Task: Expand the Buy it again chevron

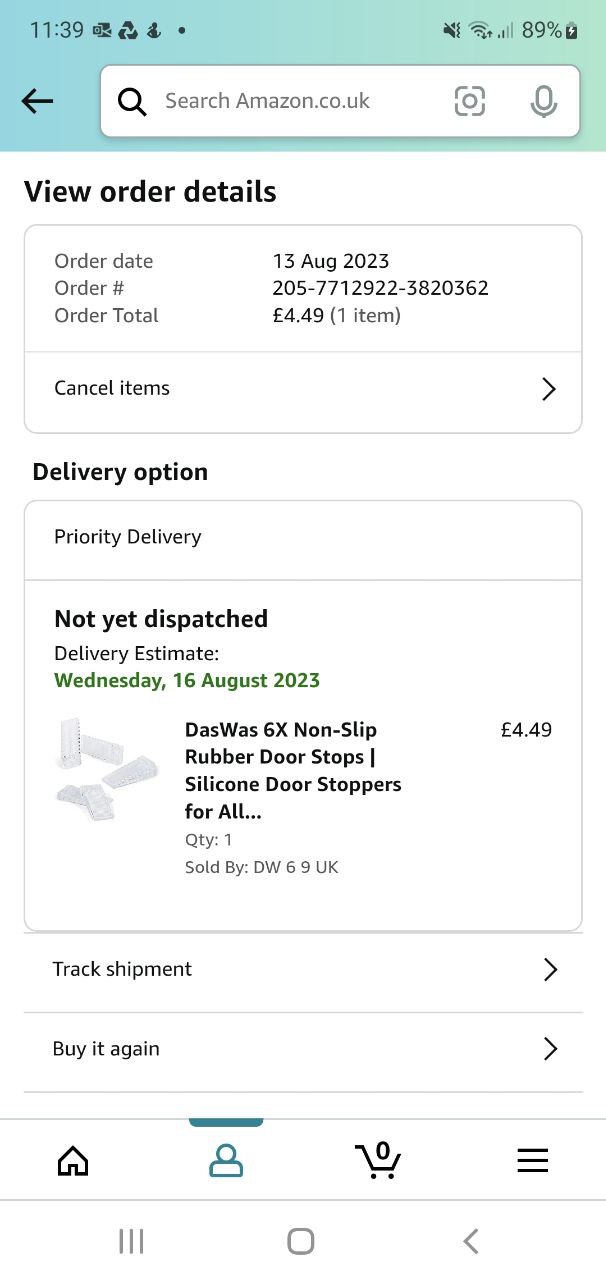Action: [x=549, y=1049]
